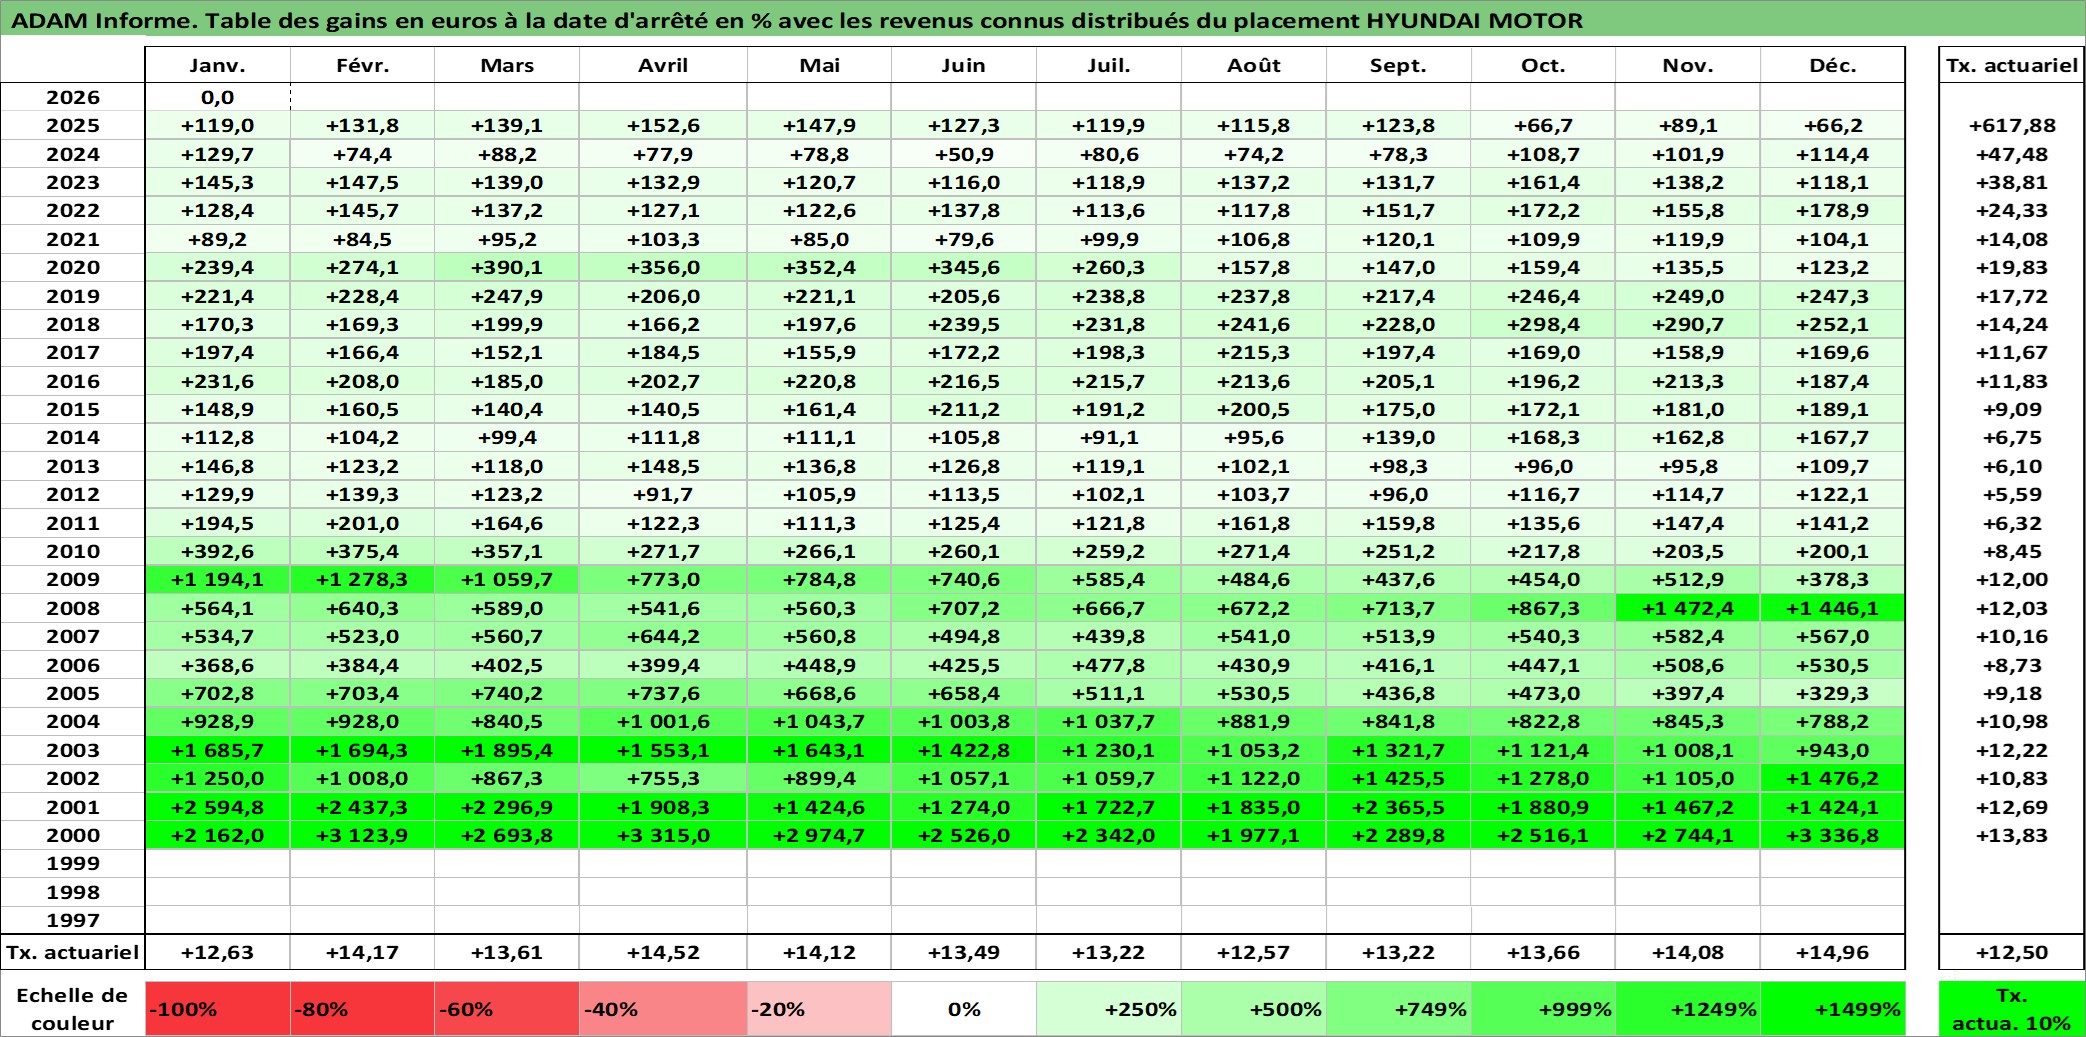The image size is (2086, 1037).
Task: Click the +617,88 actuarial rate value
Action: coord(2011,125)
